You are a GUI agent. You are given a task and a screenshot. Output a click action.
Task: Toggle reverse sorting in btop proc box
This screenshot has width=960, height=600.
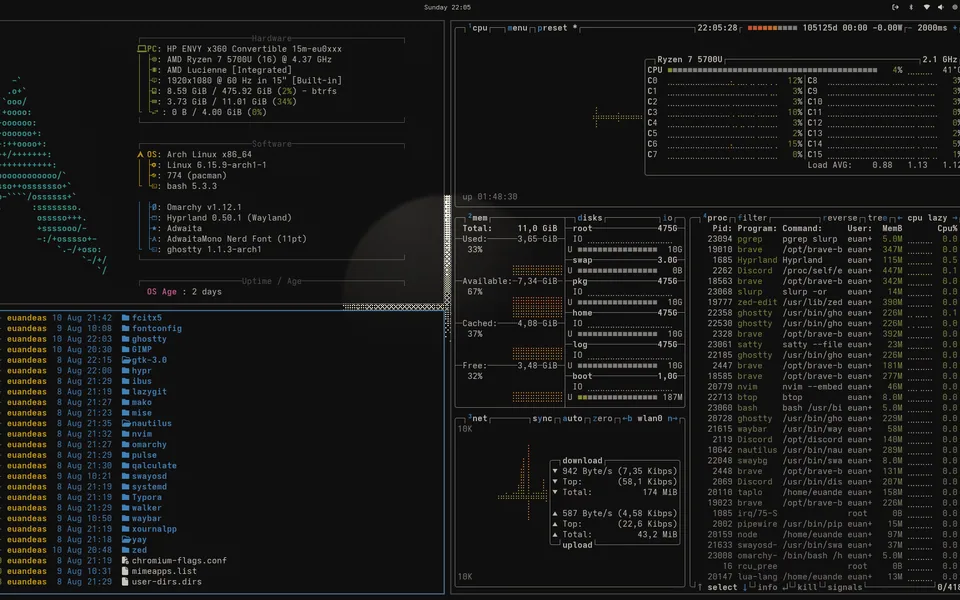(x=839, y=217)
